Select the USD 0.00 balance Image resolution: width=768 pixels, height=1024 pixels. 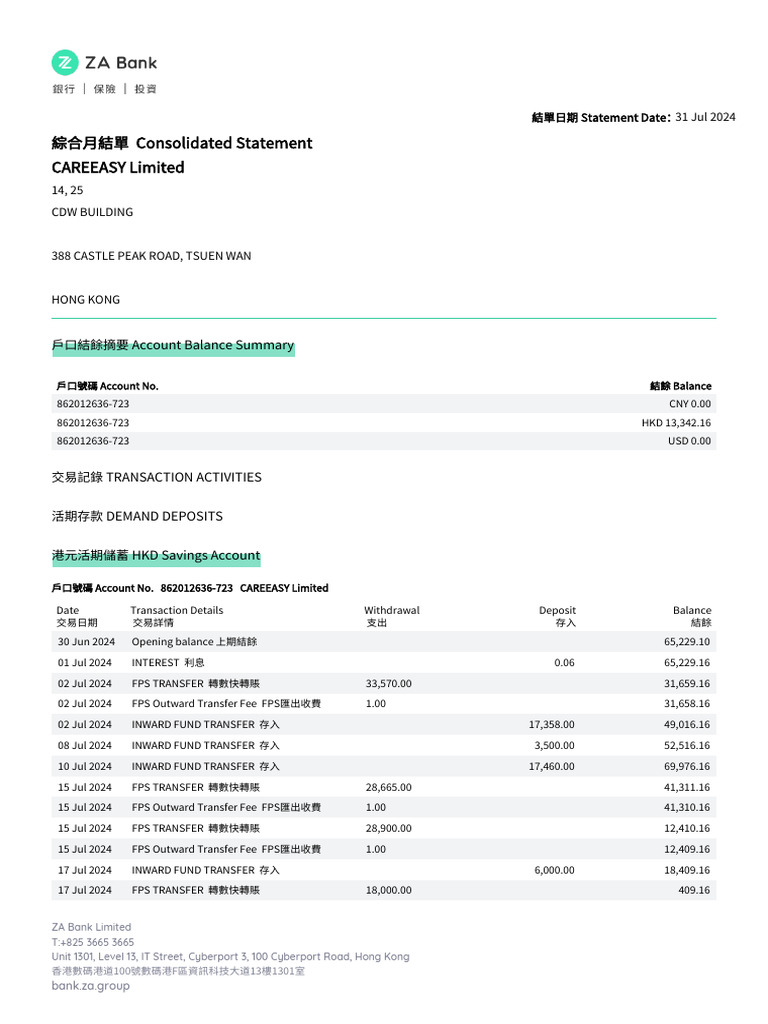(690, 441)
